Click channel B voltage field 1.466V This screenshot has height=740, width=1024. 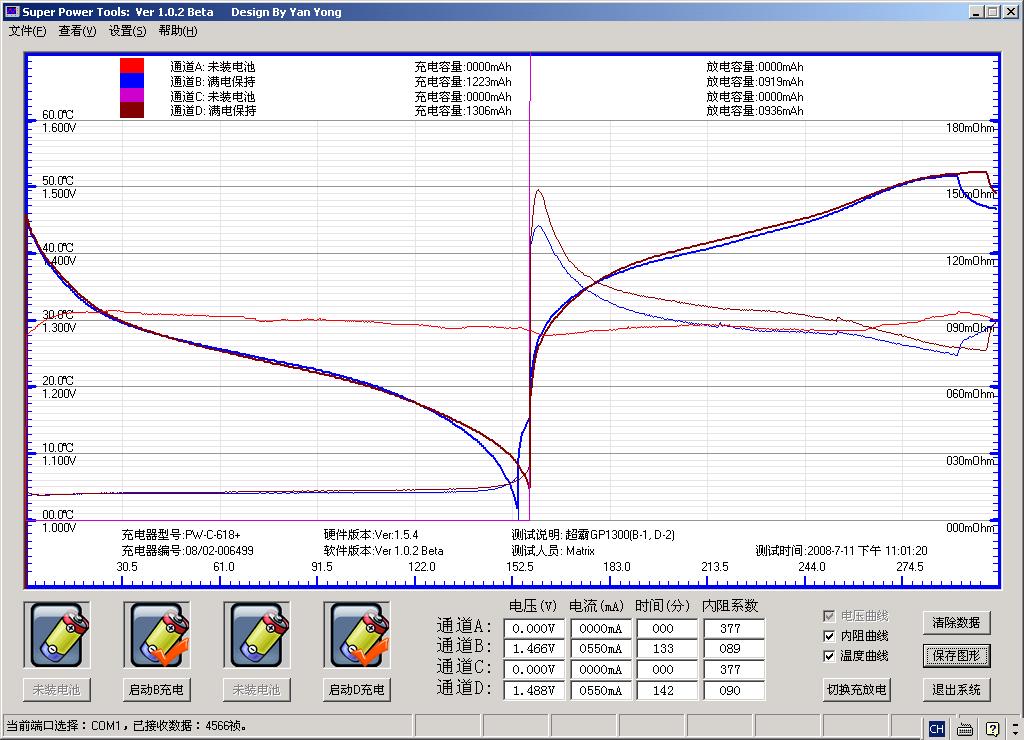pos(534,649)
